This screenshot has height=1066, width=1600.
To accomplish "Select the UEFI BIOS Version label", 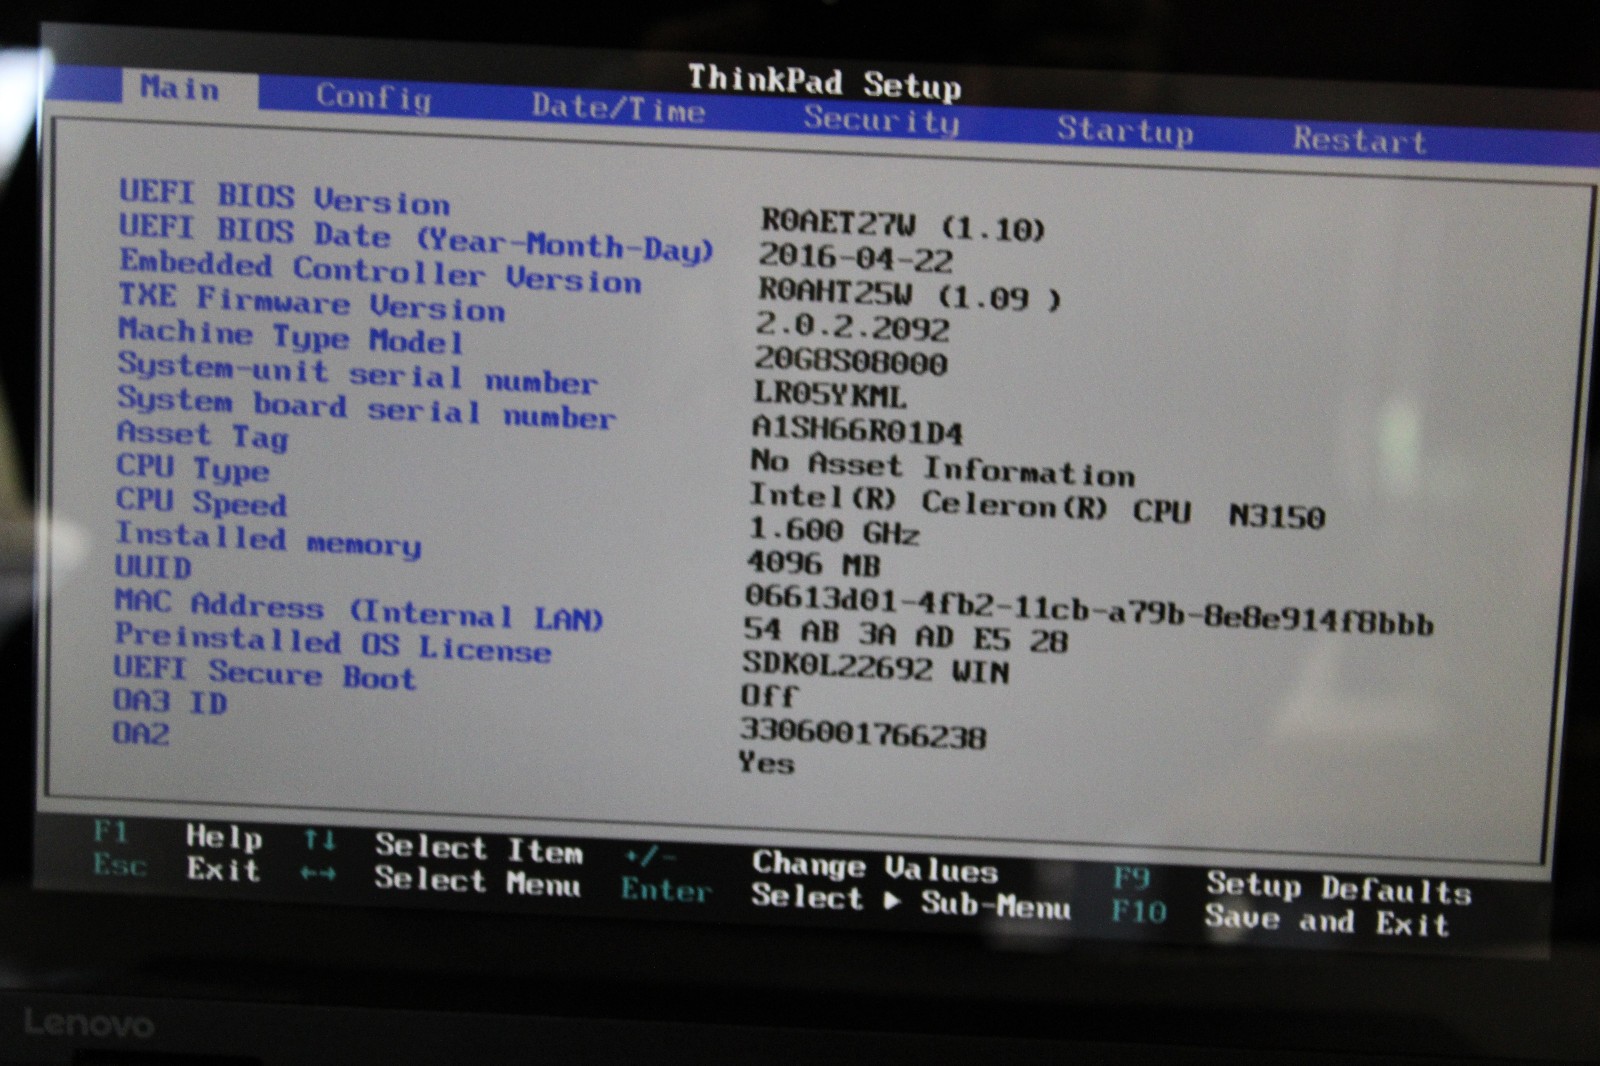I will (x=284, y=197).
